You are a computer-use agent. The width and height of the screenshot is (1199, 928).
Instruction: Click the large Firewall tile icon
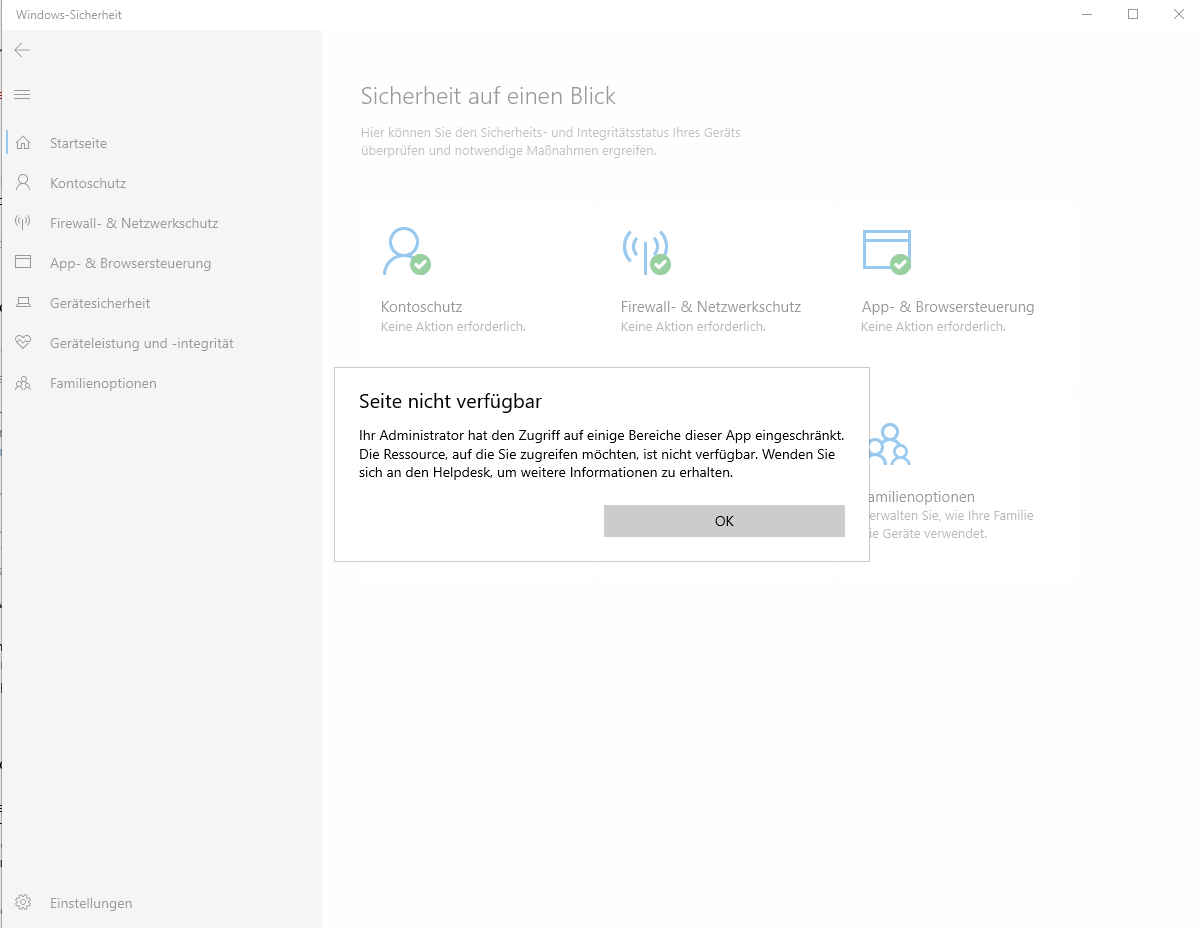coord(646,251)
